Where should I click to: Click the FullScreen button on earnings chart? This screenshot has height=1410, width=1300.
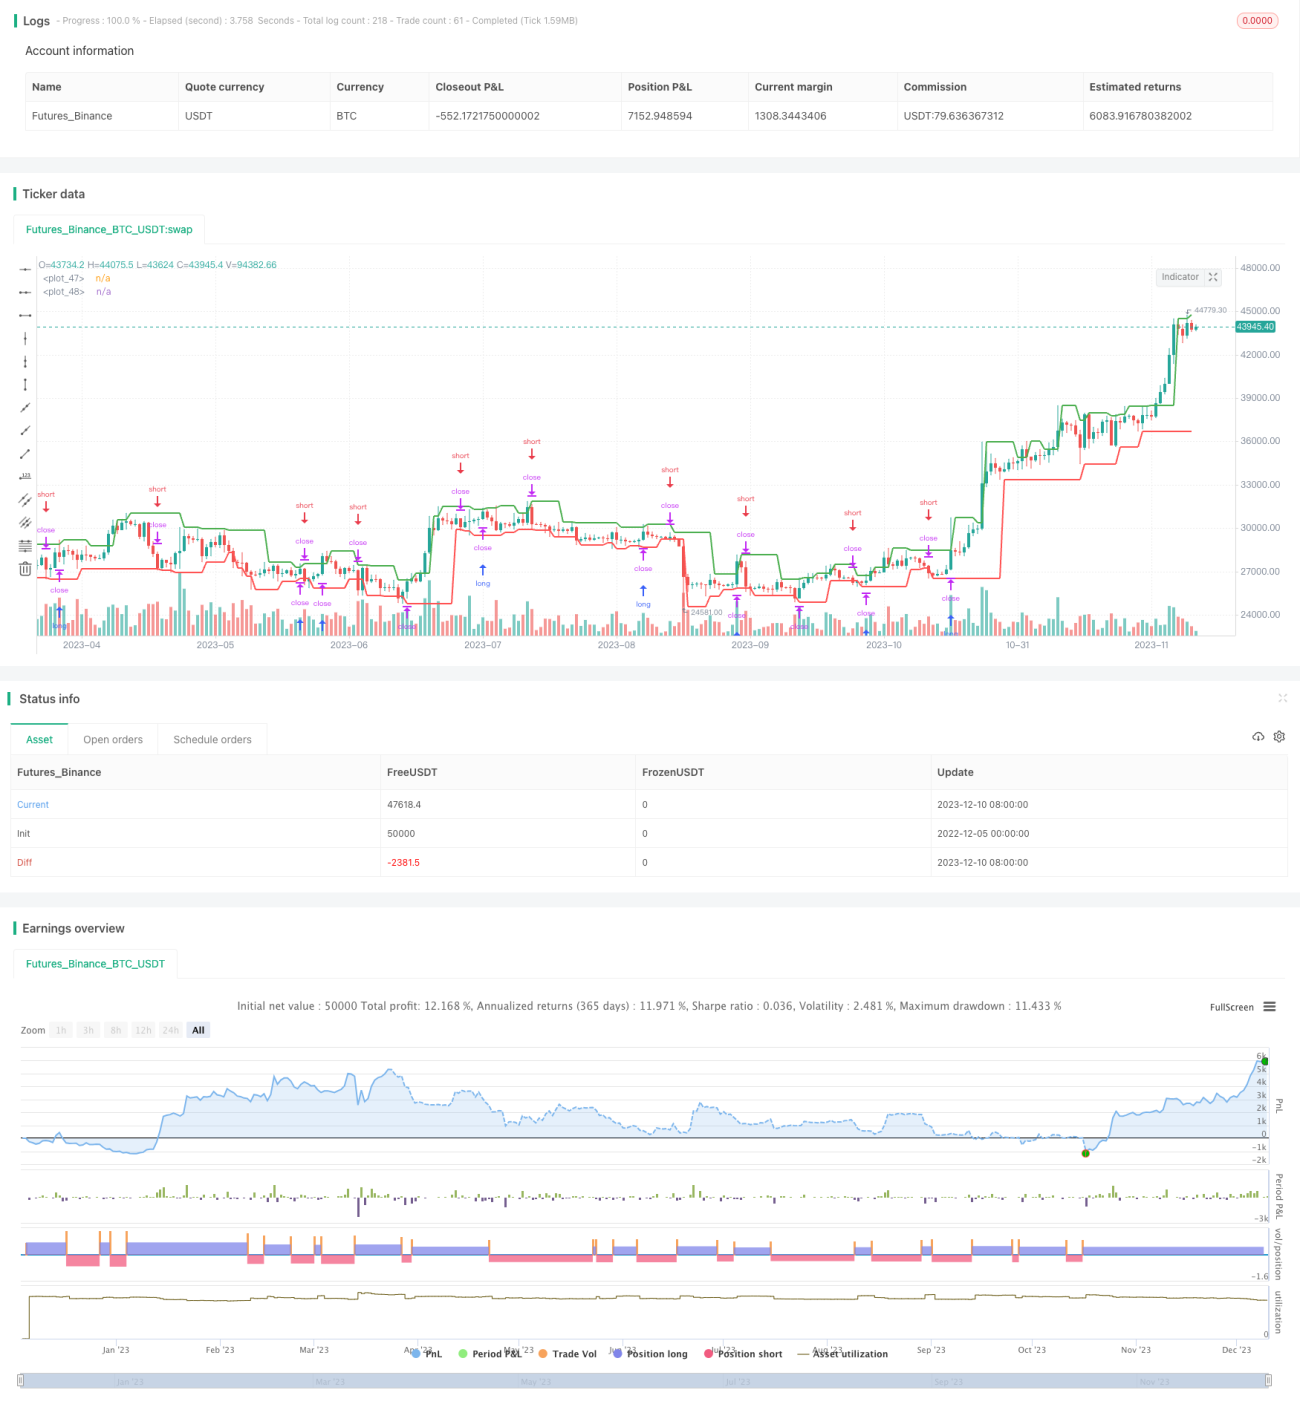(1231, 1007)
